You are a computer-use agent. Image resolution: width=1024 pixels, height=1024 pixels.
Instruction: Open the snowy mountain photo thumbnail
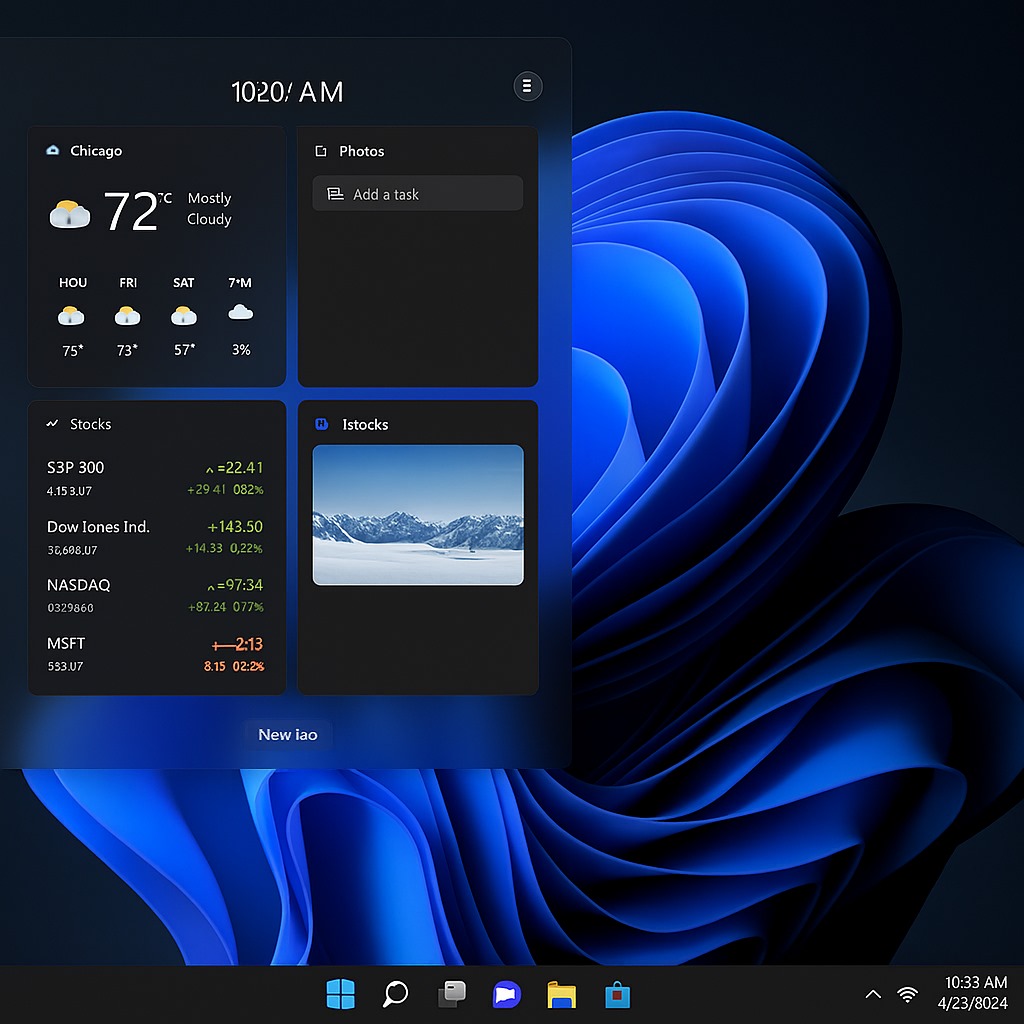click(x=417, y=515)
